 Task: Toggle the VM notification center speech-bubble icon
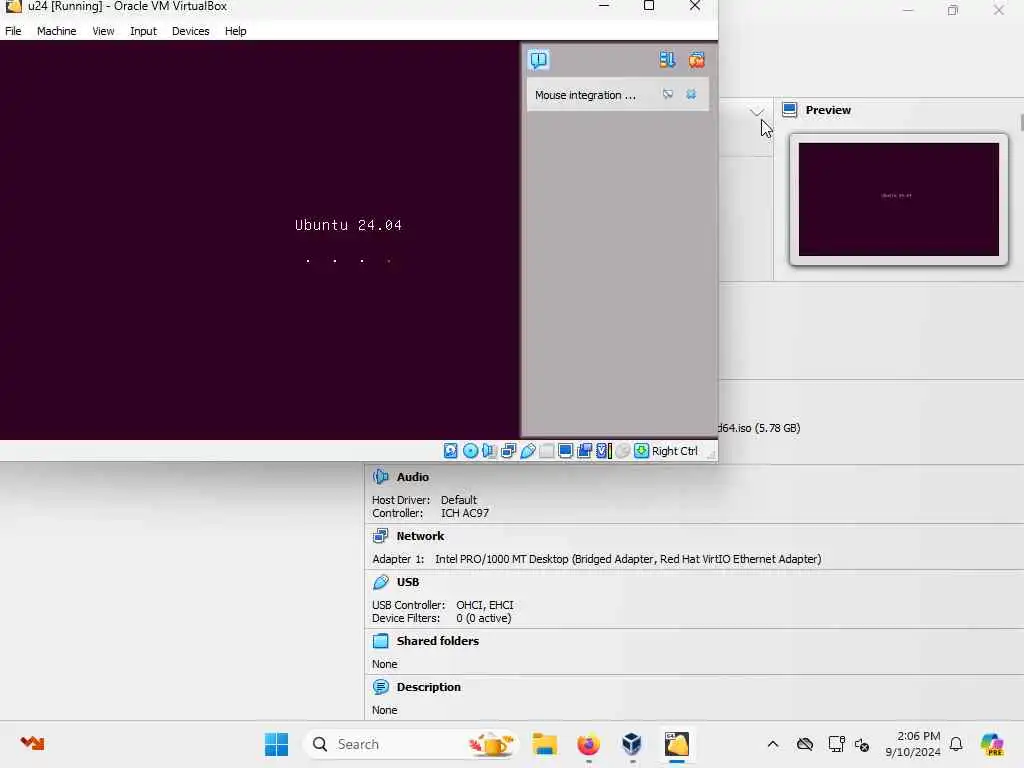(539, 60)
